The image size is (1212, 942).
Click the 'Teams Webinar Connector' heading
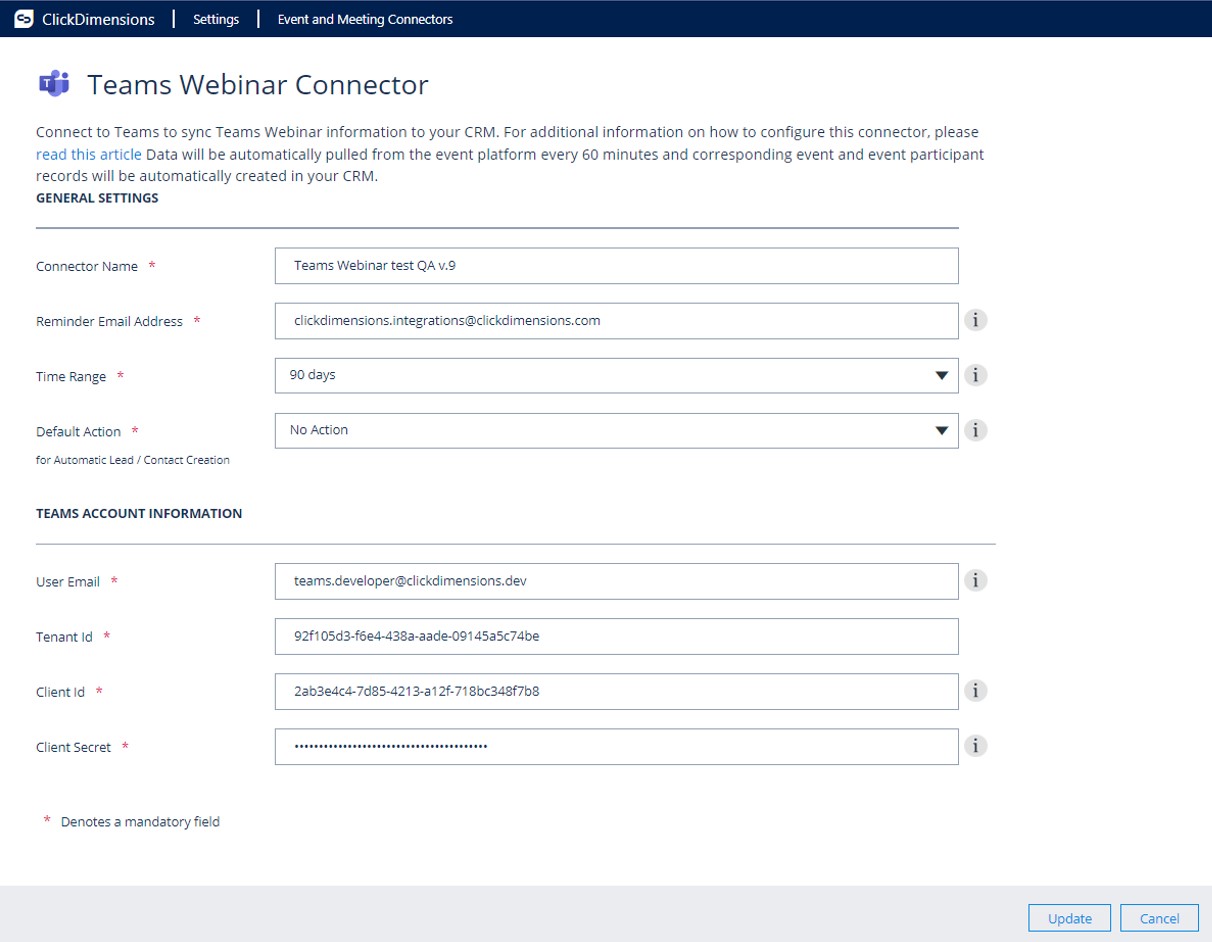click(x=258, y=85)
